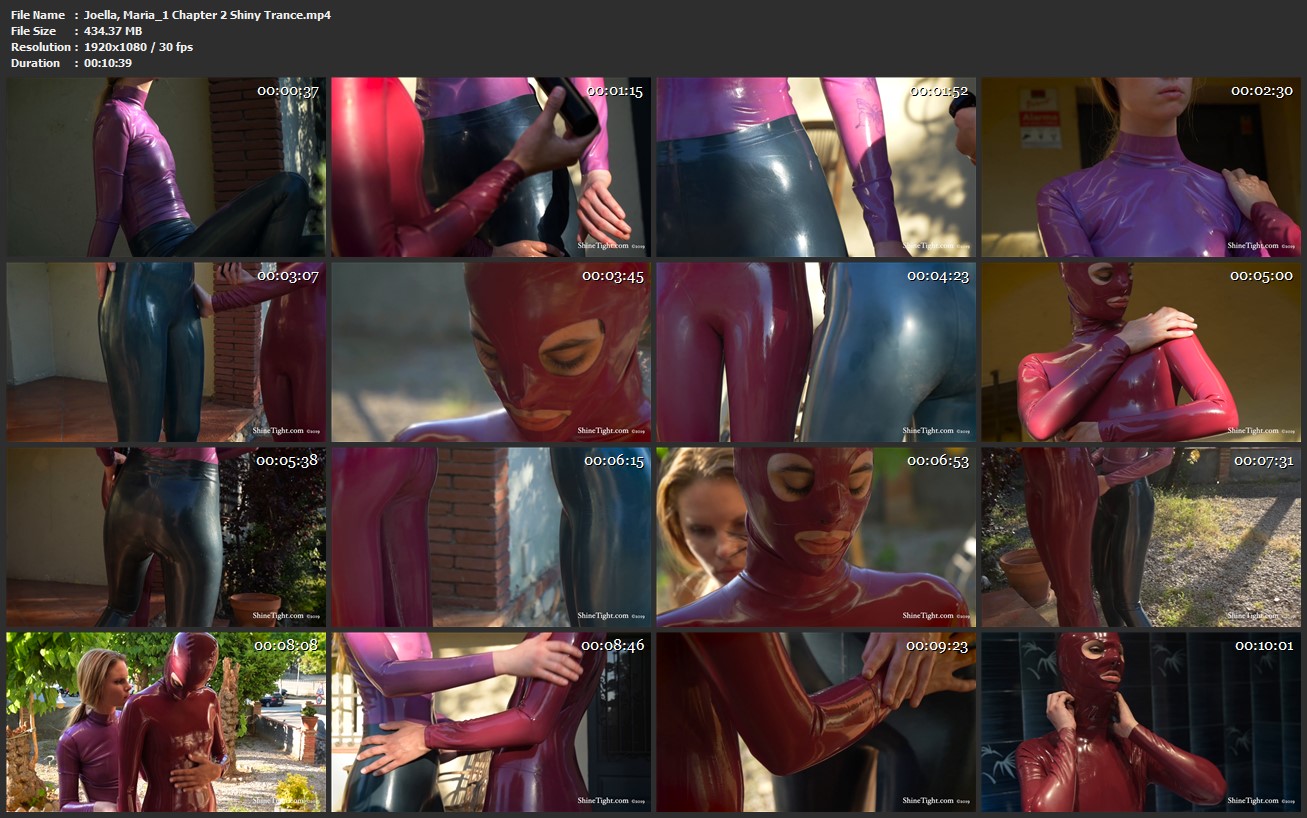
Task: Select the file size value 434.37 MB
Action: point(113,31)
